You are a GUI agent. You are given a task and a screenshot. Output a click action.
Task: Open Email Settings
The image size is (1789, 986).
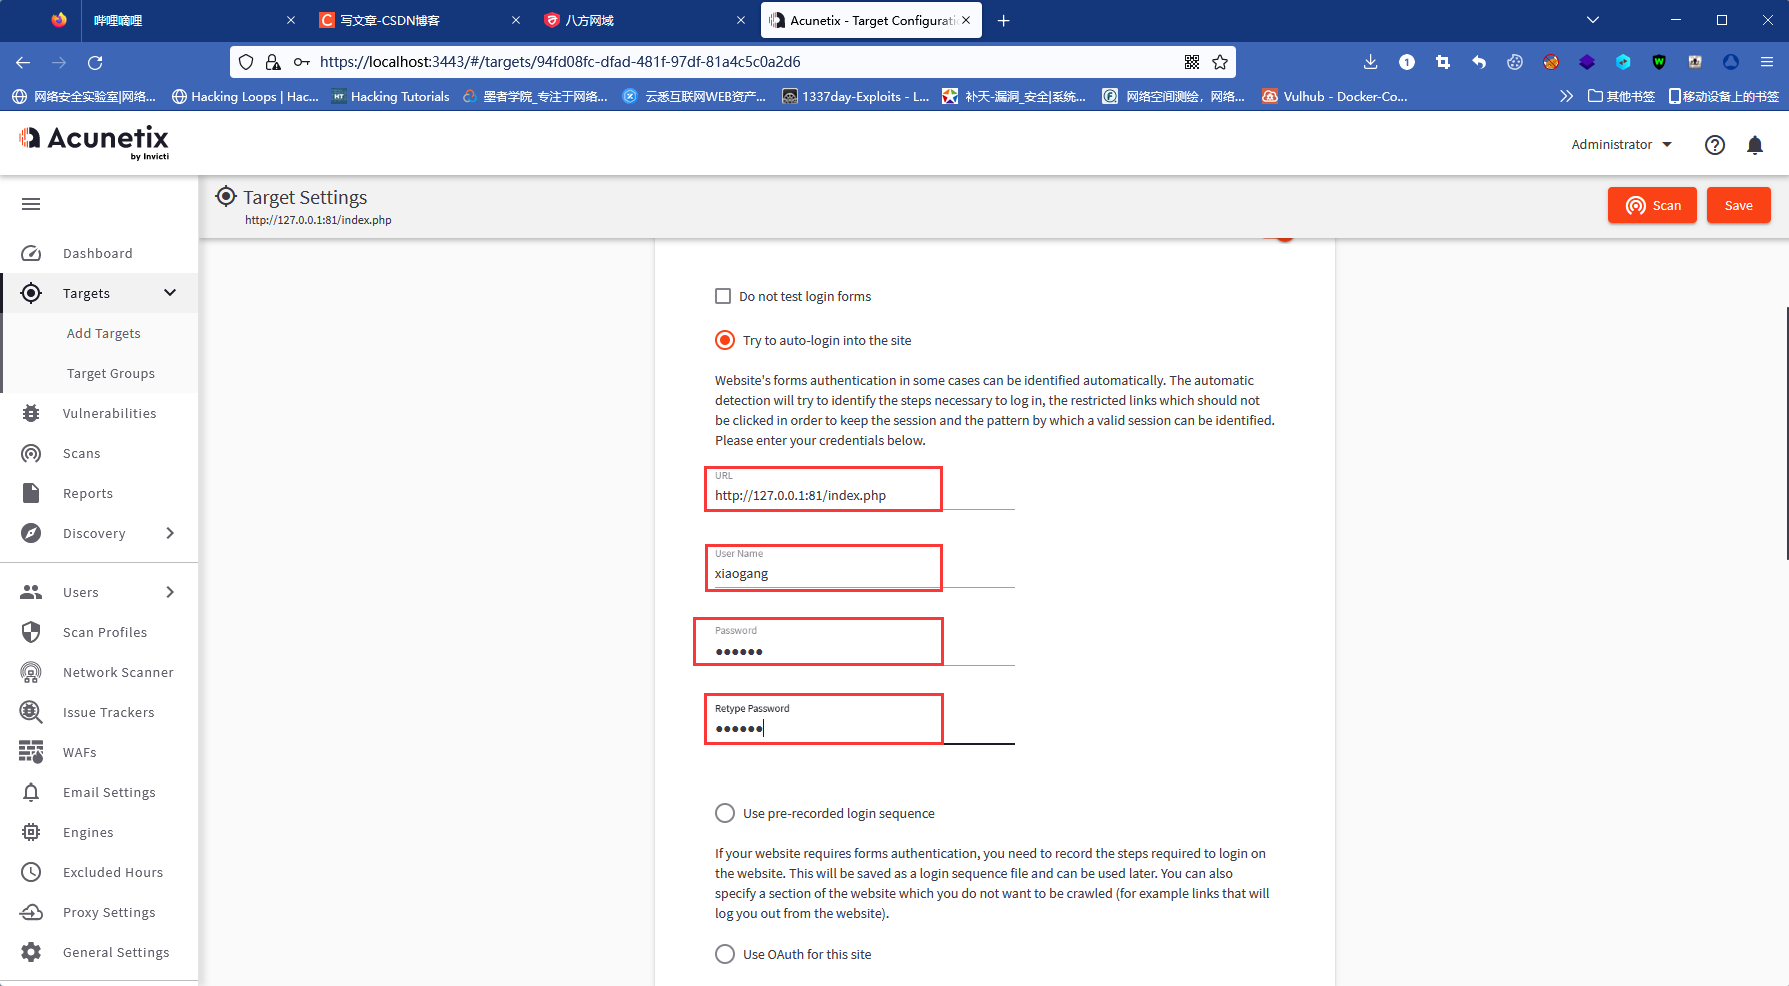click(109, 792)
